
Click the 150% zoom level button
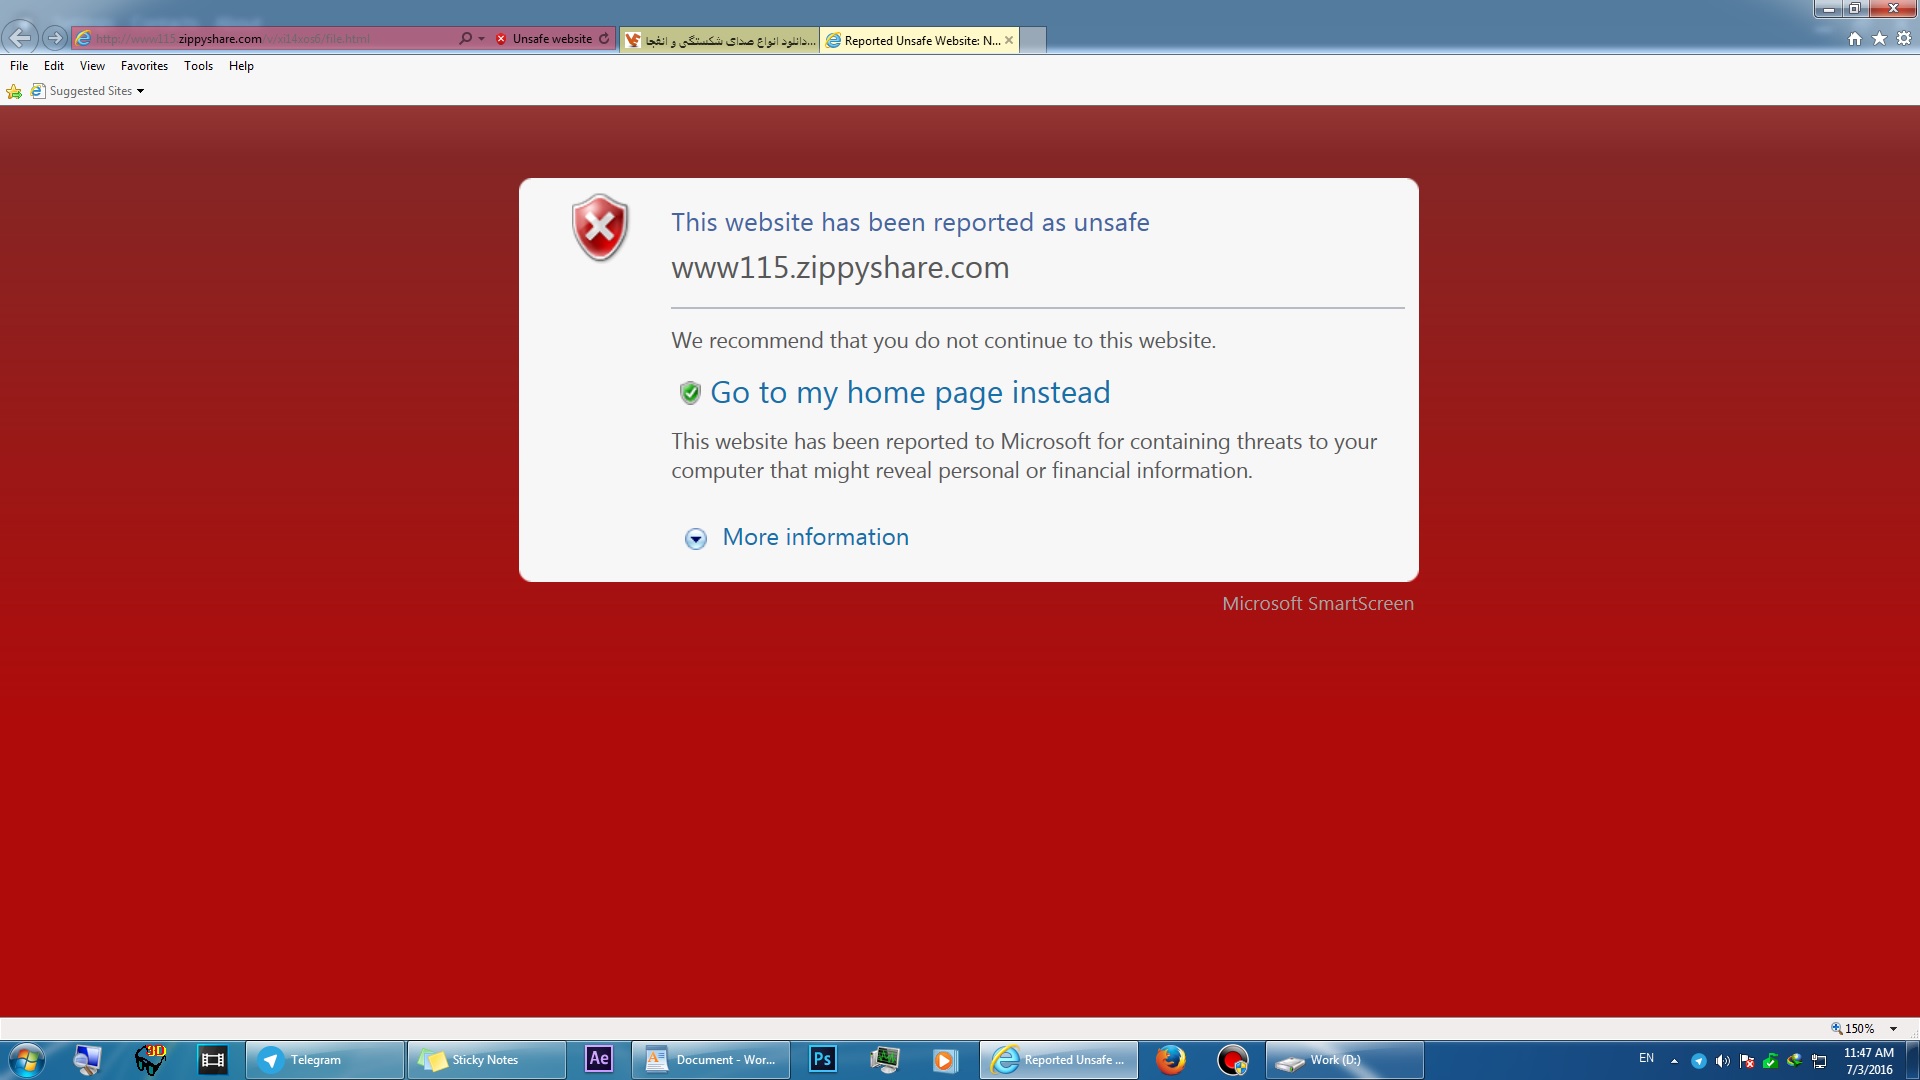[x=1853, y=1029]
